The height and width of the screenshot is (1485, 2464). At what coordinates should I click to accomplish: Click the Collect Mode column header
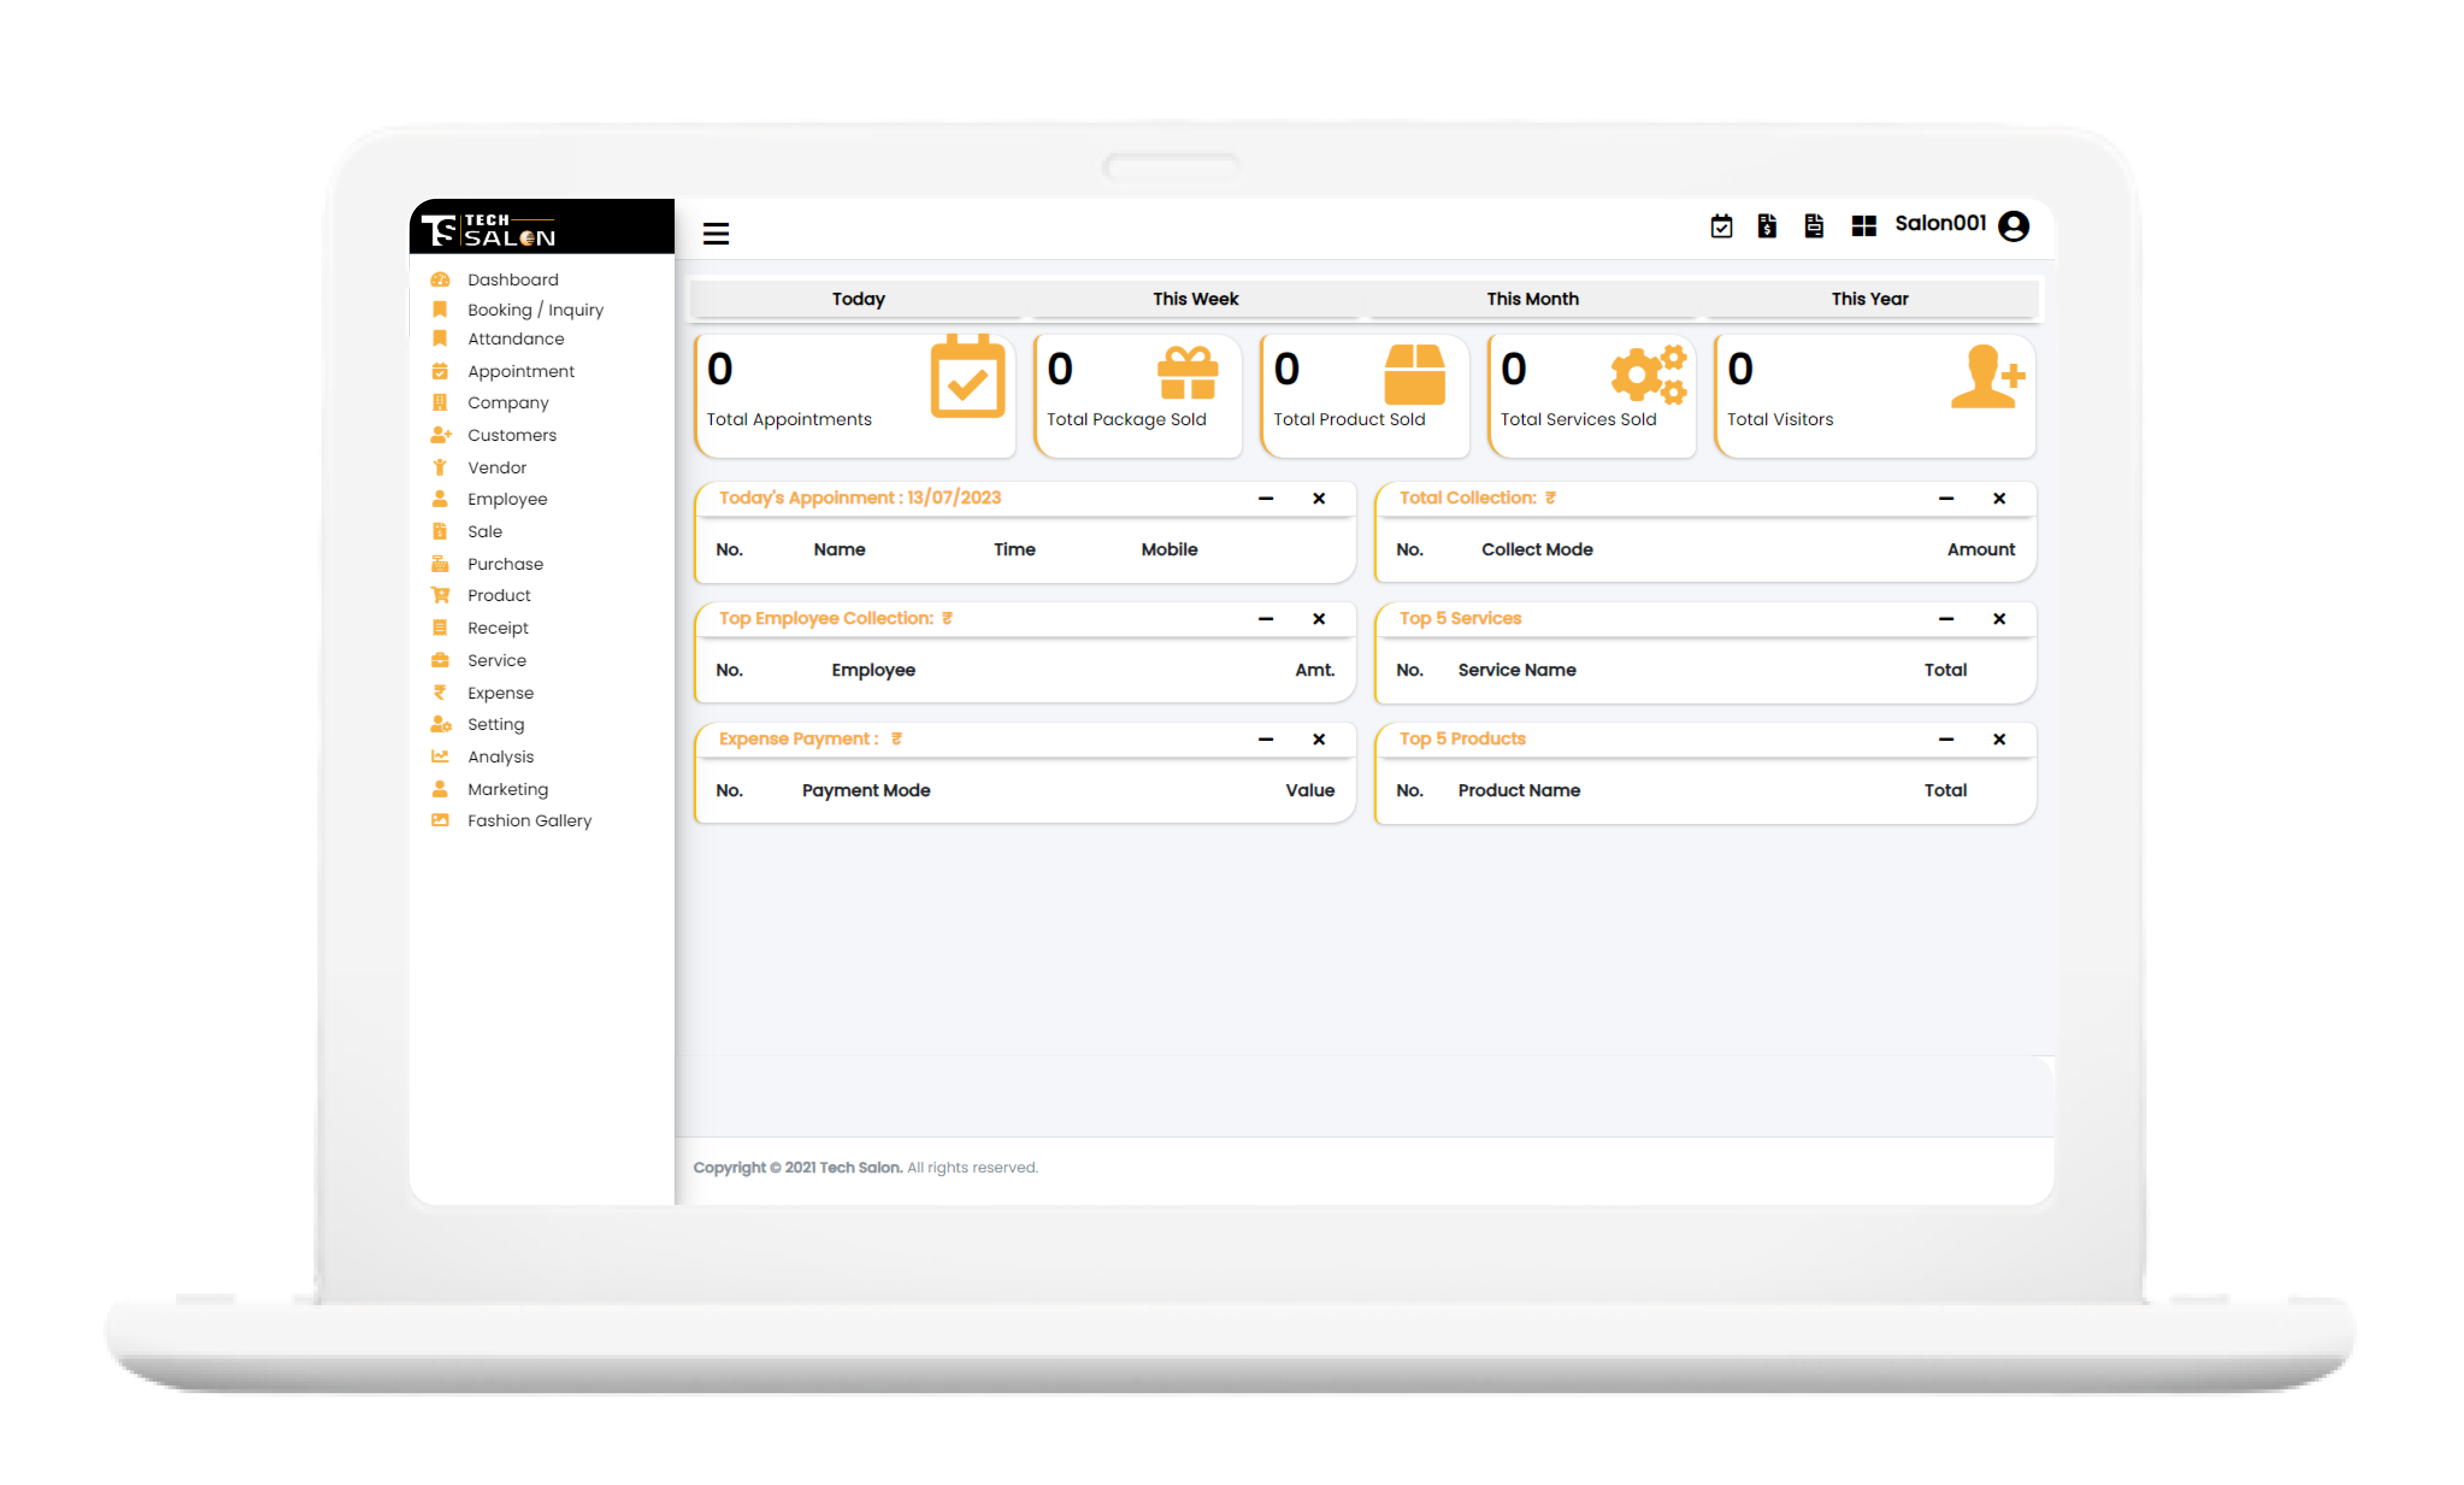pos(1537,550)
